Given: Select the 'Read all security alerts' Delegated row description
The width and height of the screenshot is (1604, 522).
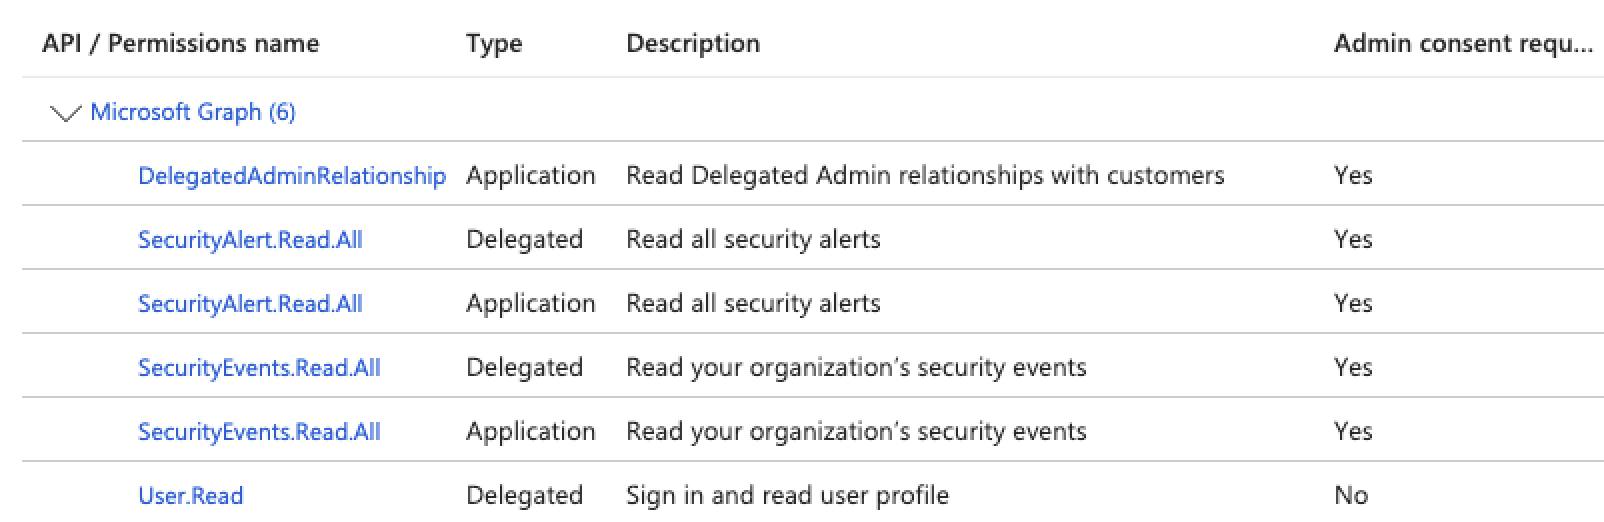Looking at the screenshot, I should (753, 240).
